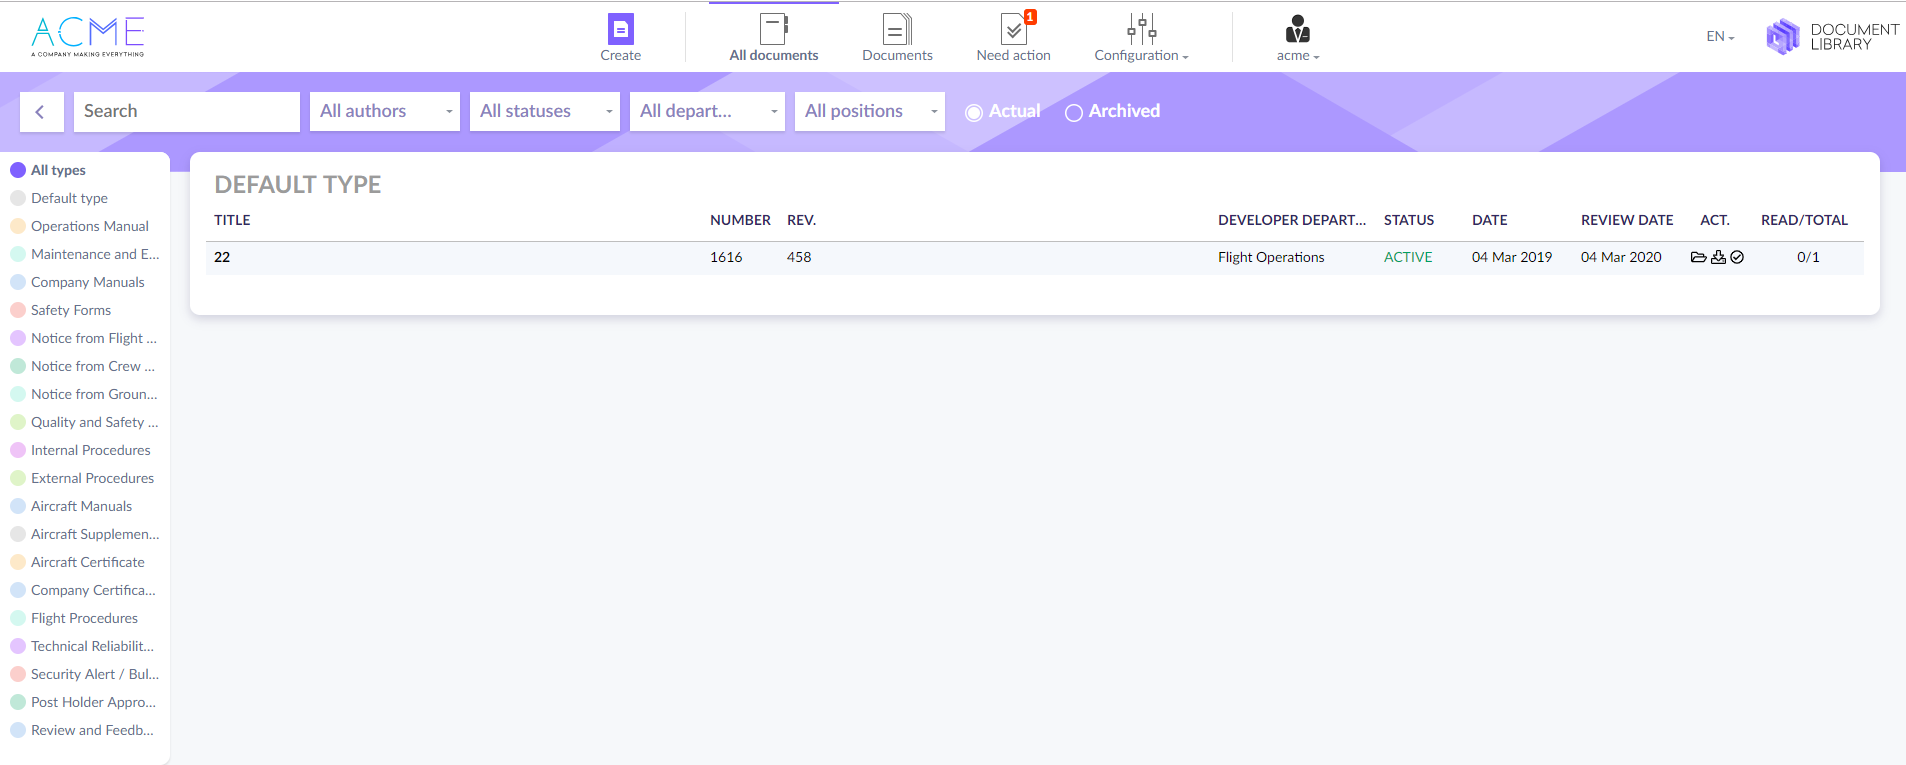Open the EN language selector
The width and height of the screenshot is (1906, 765).
[1720, 37]
